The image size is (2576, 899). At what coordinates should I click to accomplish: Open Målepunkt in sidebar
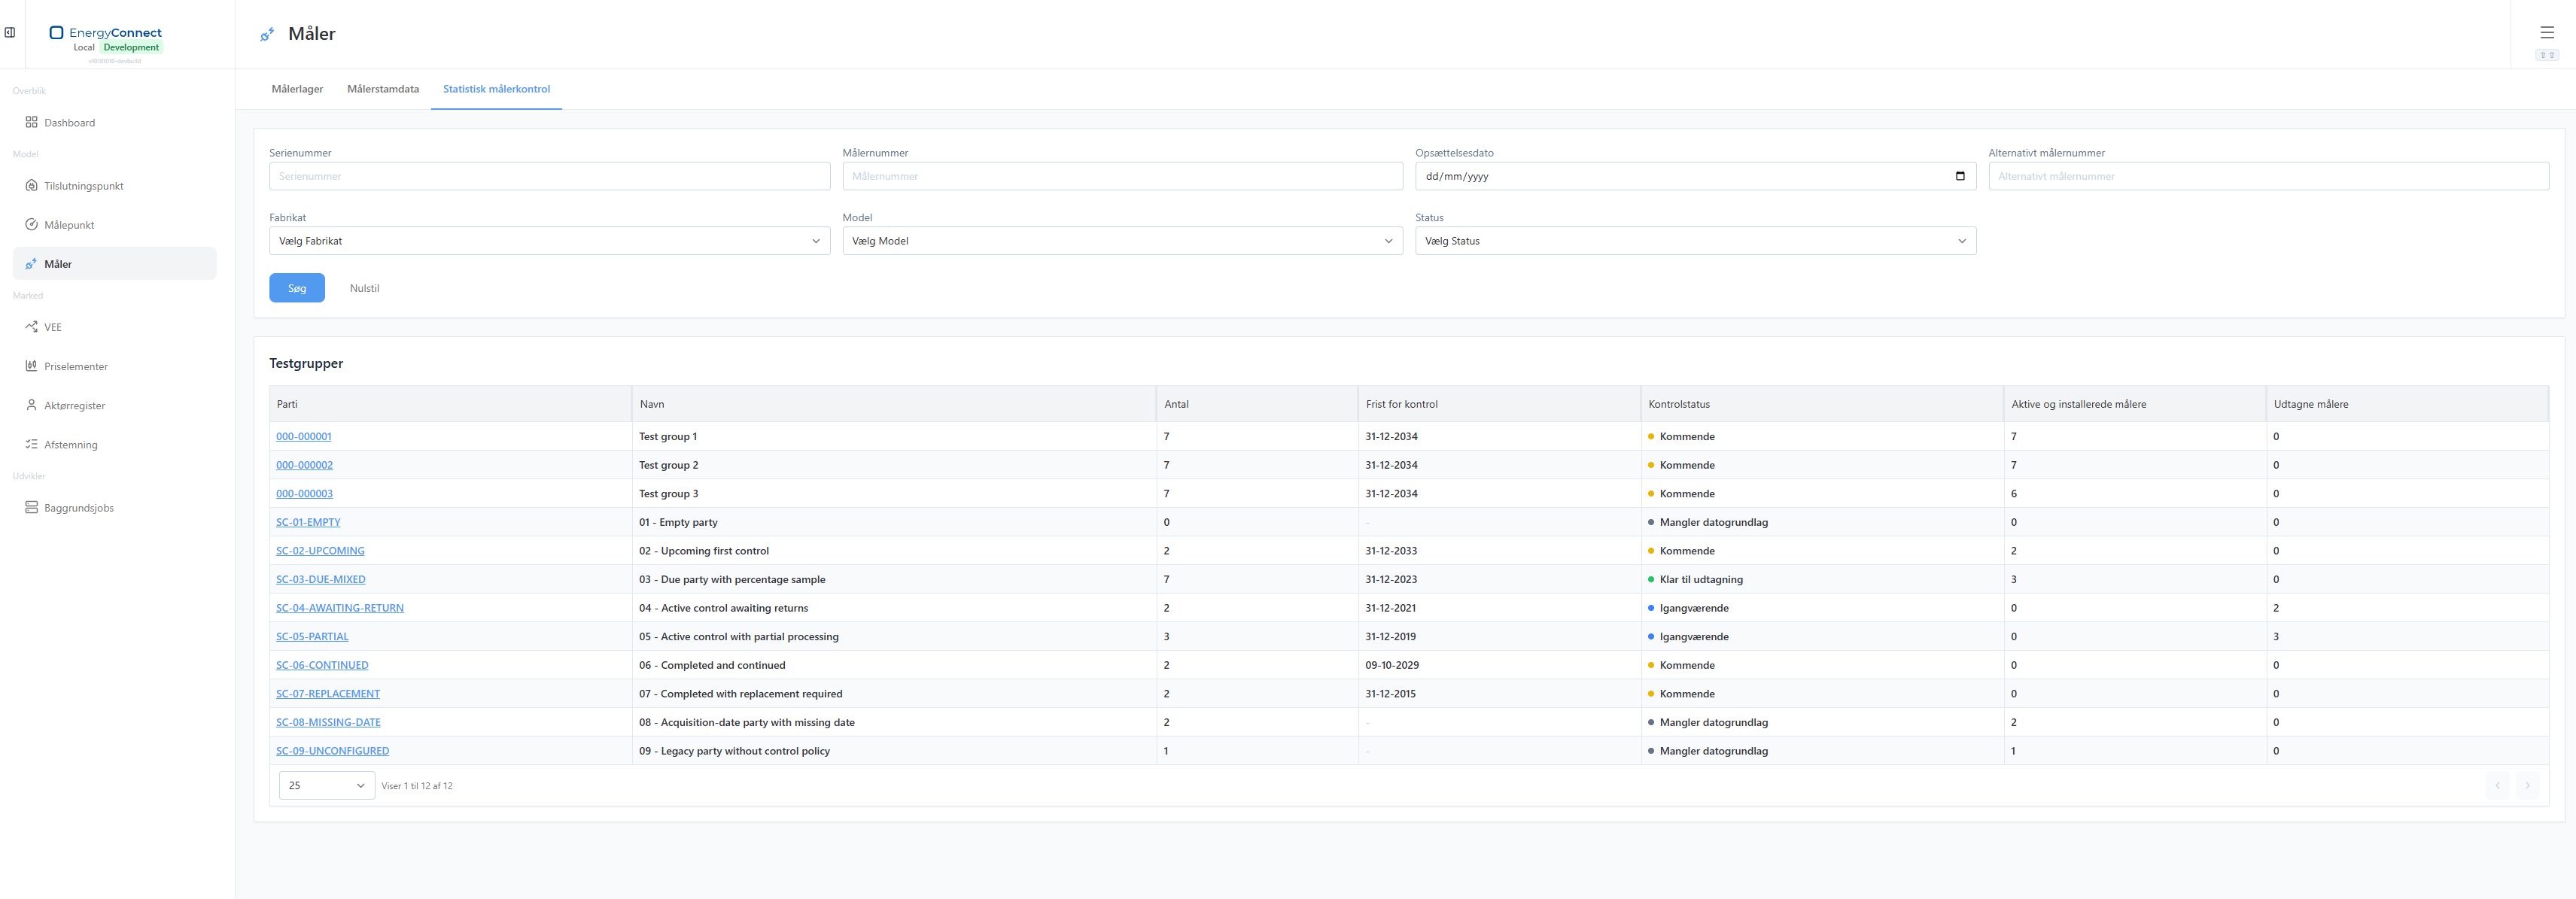pyautogui.click(x=114, y=224)
